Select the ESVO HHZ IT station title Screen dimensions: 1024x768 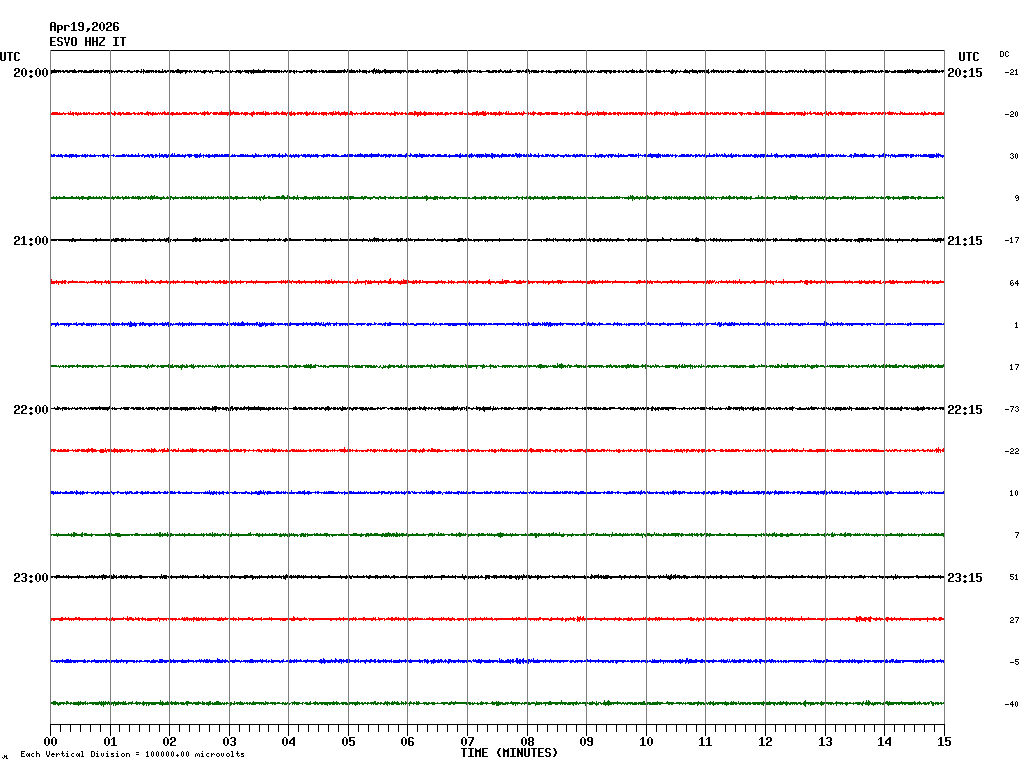point(88,42)
